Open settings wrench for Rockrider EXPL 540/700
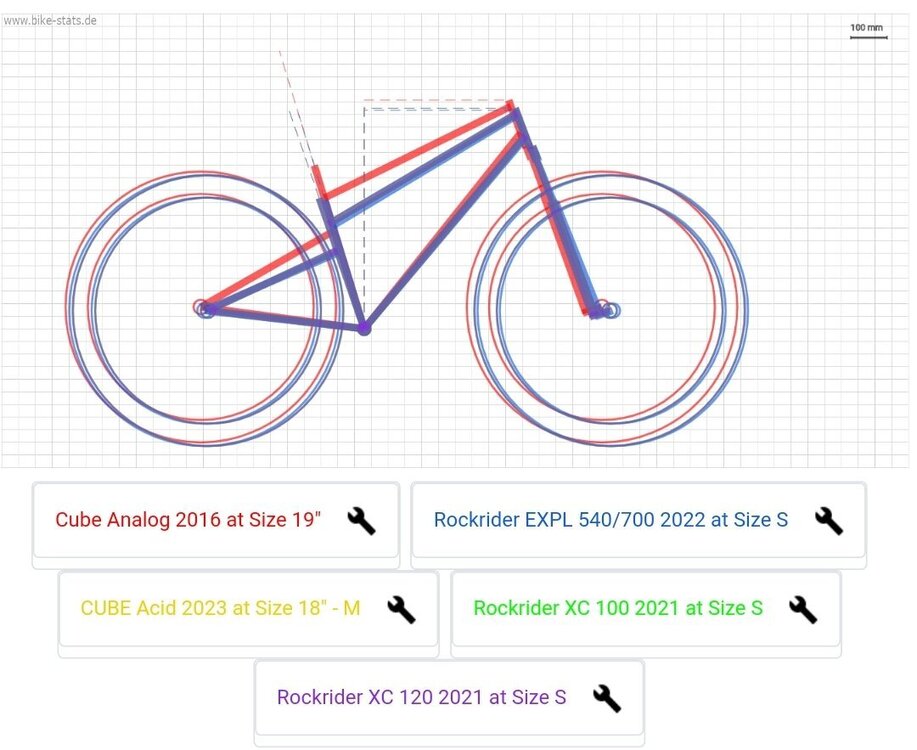 coord(828,520)
